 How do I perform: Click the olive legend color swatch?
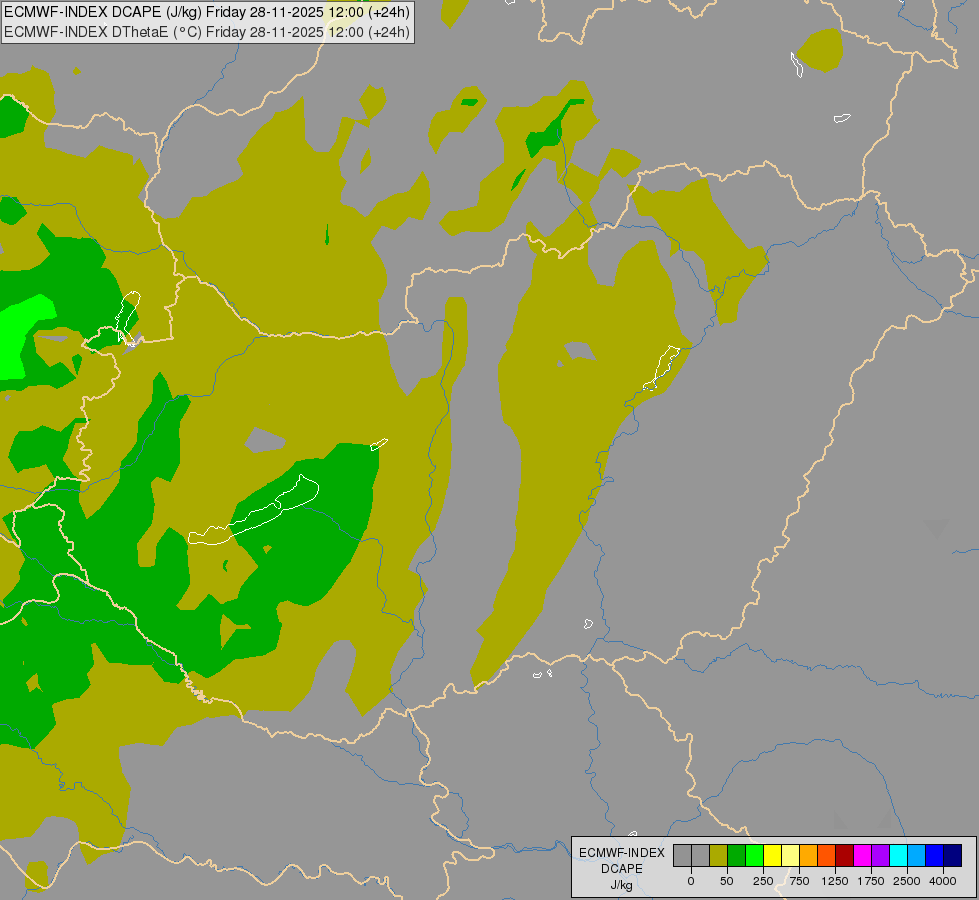coord(719,856)
